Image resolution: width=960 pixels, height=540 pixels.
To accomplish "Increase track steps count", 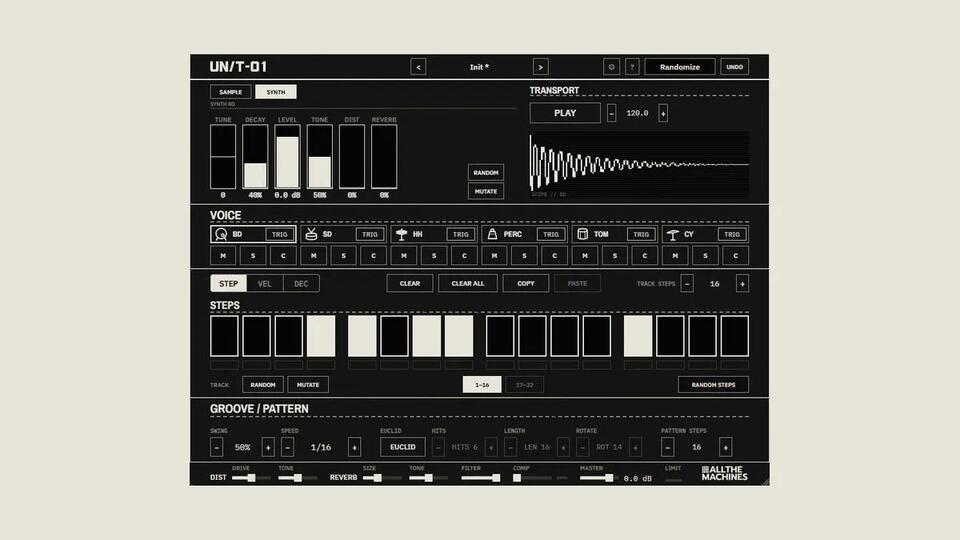I will [742, 283].
